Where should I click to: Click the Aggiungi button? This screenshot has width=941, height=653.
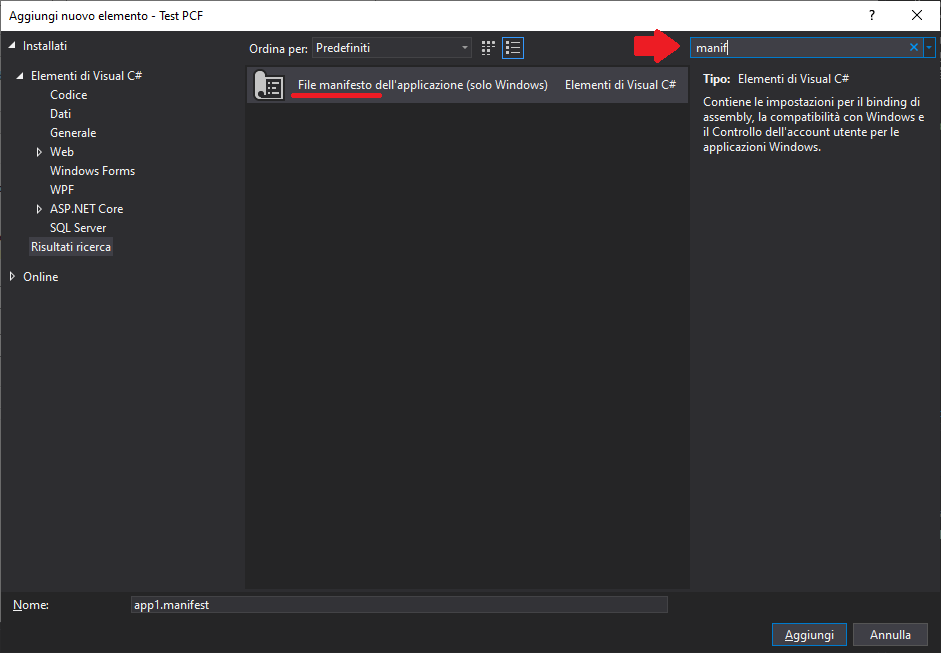point(809,635)
